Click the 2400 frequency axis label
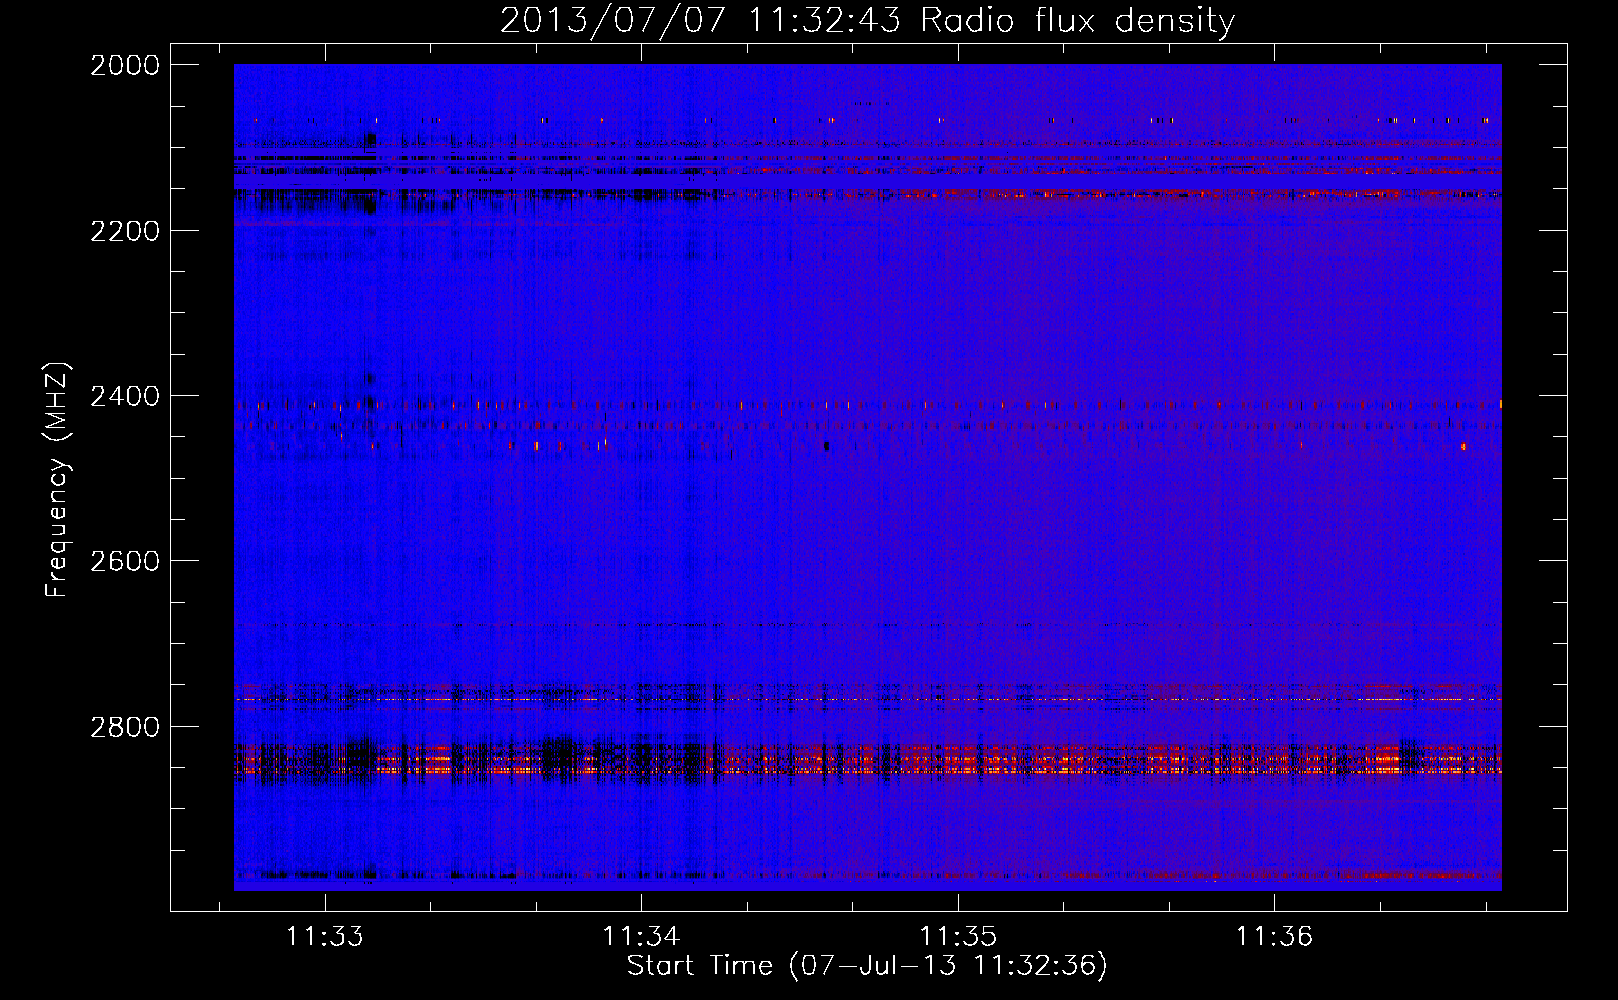This screenshot has height=1000, width=1618. [125, 396]
